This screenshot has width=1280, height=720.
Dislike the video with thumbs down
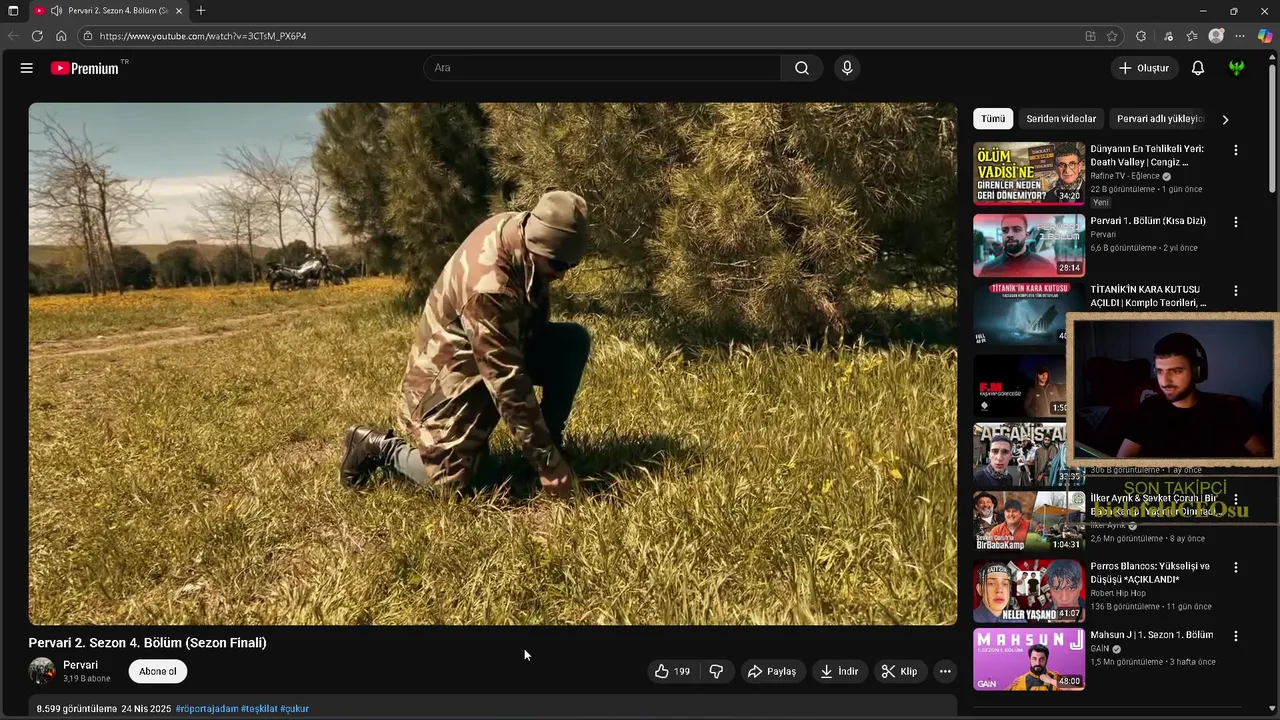(x=716, y=672)
